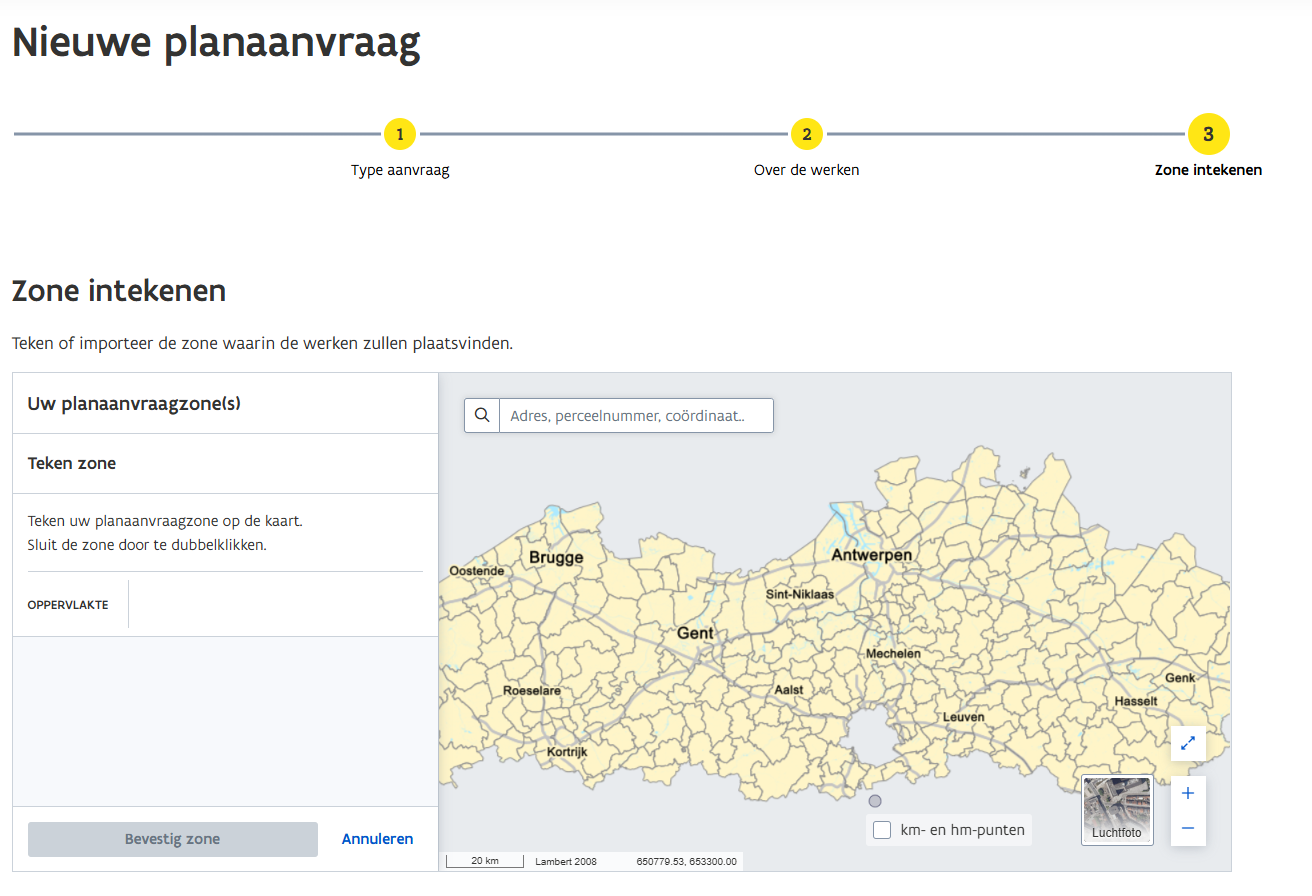Click the map search magnifier icon
Screen dimensions: 1312x896
(482, 416)
